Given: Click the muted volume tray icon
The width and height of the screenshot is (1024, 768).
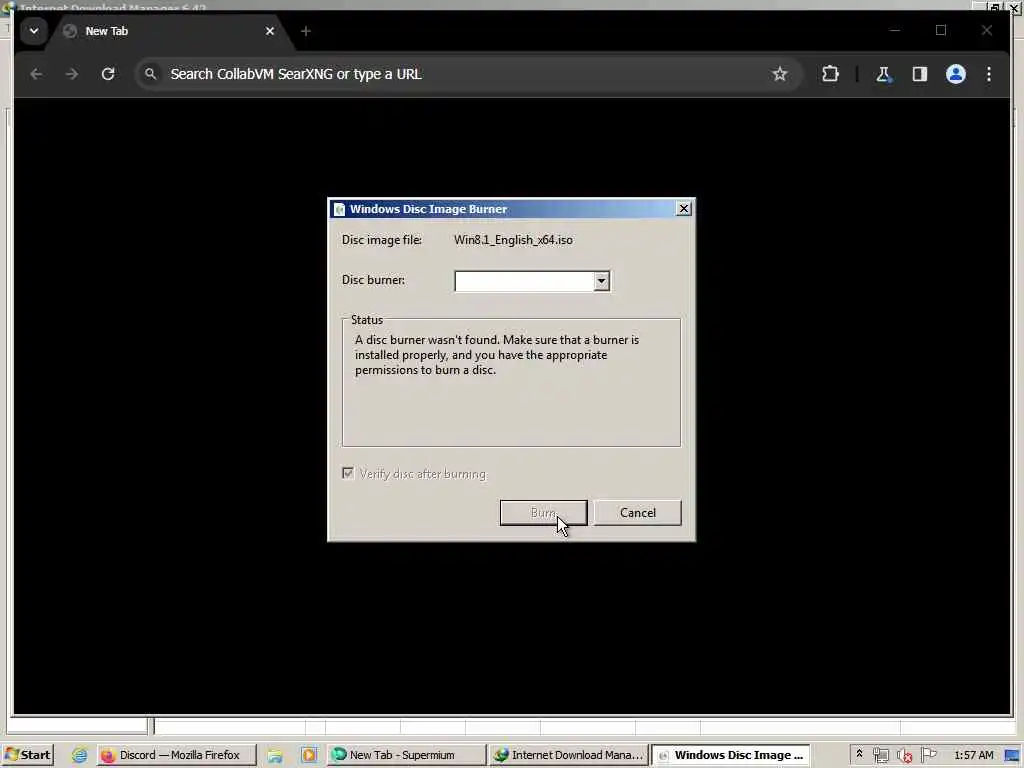Looking at the screenshot, I should (904, 756).
